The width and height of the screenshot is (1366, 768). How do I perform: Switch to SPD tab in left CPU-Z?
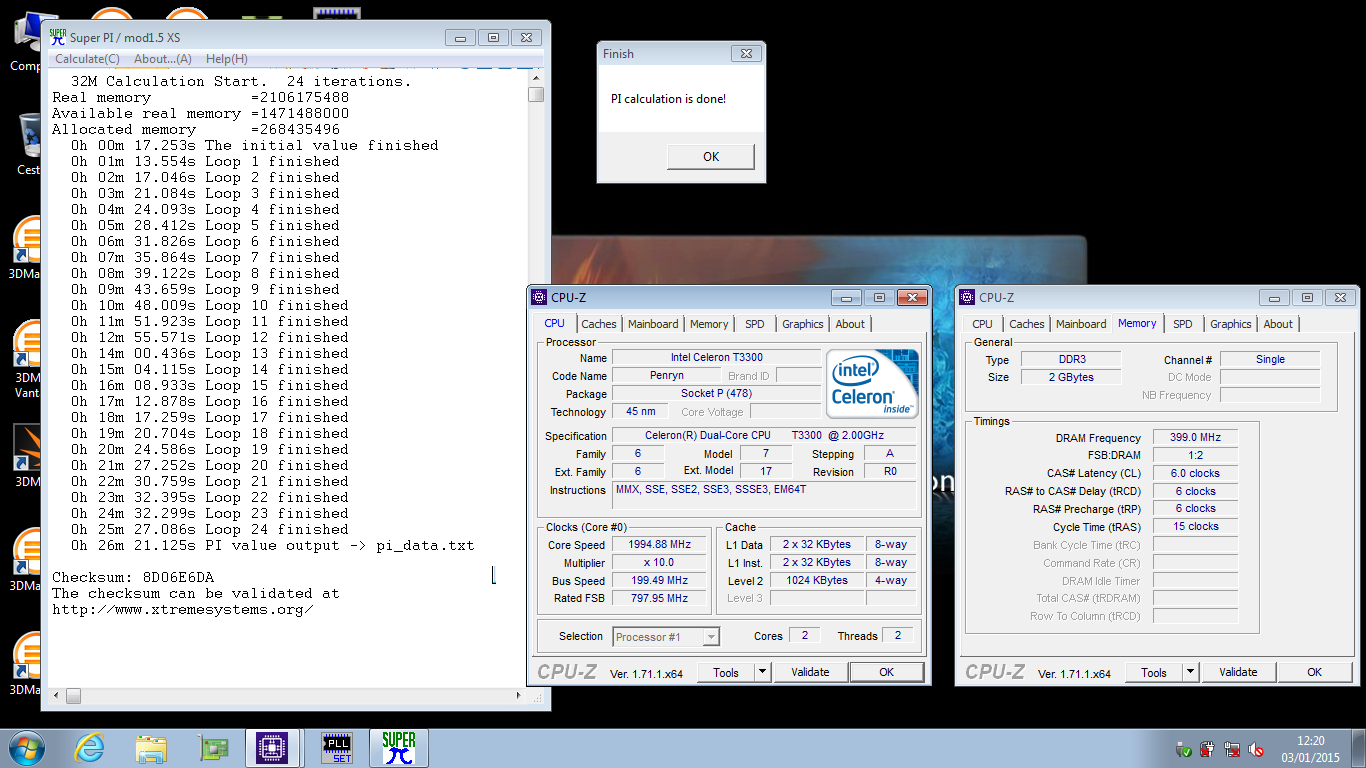[x=754, y=324]
